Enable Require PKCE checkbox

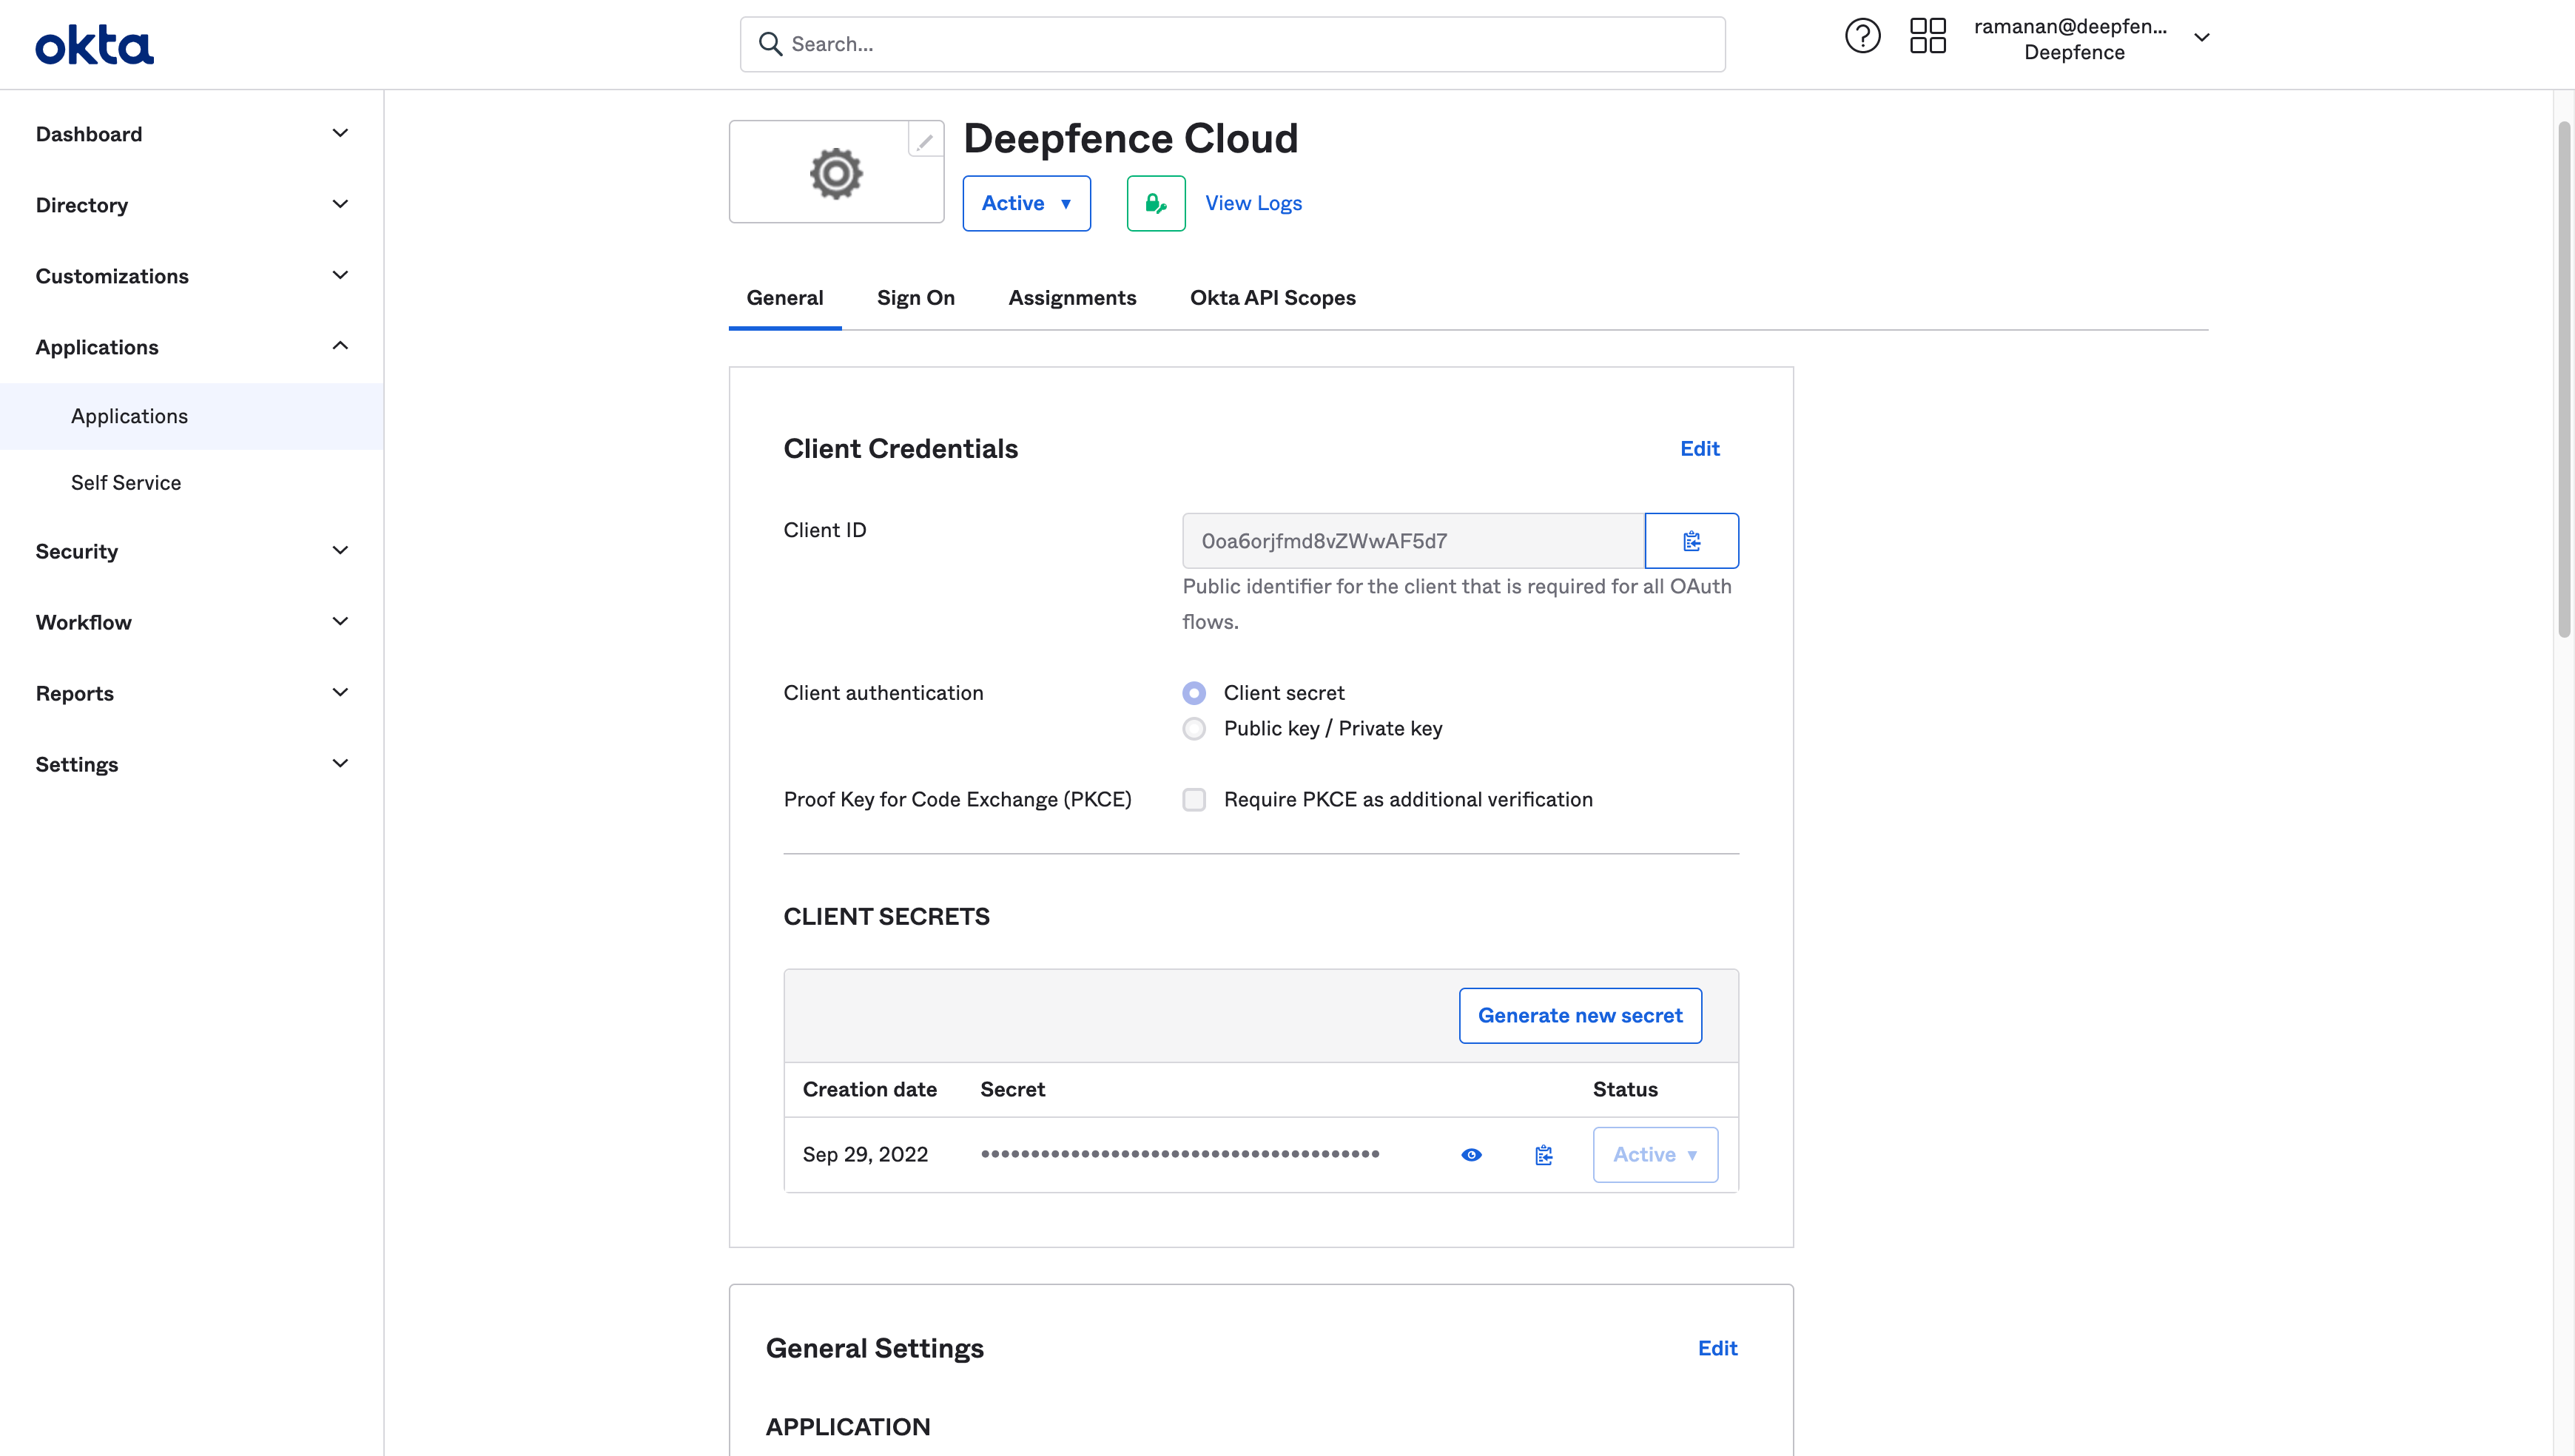1194,800
